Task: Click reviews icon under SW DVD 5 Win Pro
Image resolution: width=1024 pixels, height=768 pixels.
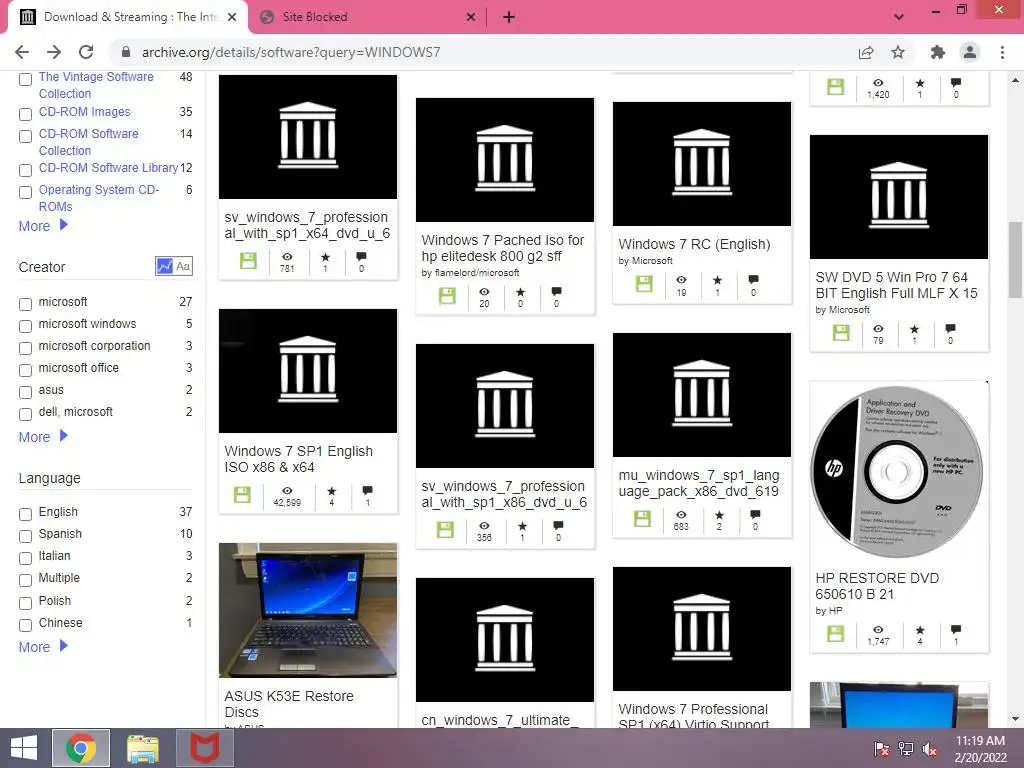Action: click(950, 328)
